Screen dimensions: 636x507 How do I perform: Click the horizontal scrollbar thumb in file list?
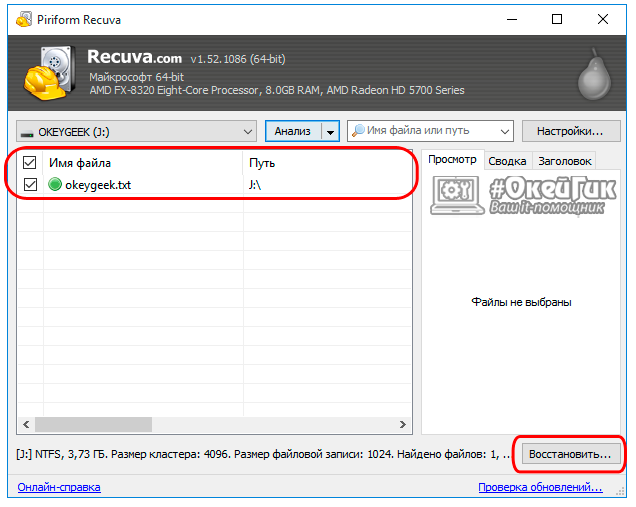click(x=93, y=425)
